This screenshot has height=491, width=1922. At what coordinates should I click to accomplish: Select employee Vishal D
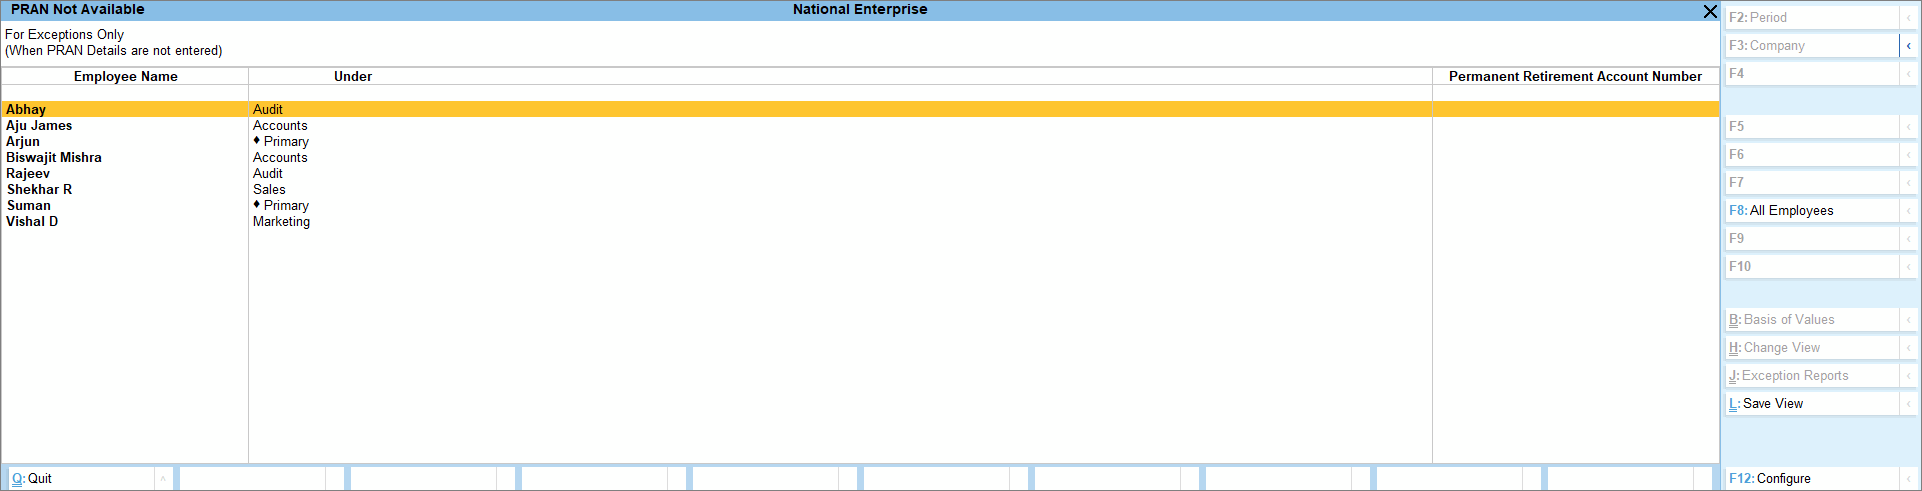pyautogui.click(x=32, y=222)
